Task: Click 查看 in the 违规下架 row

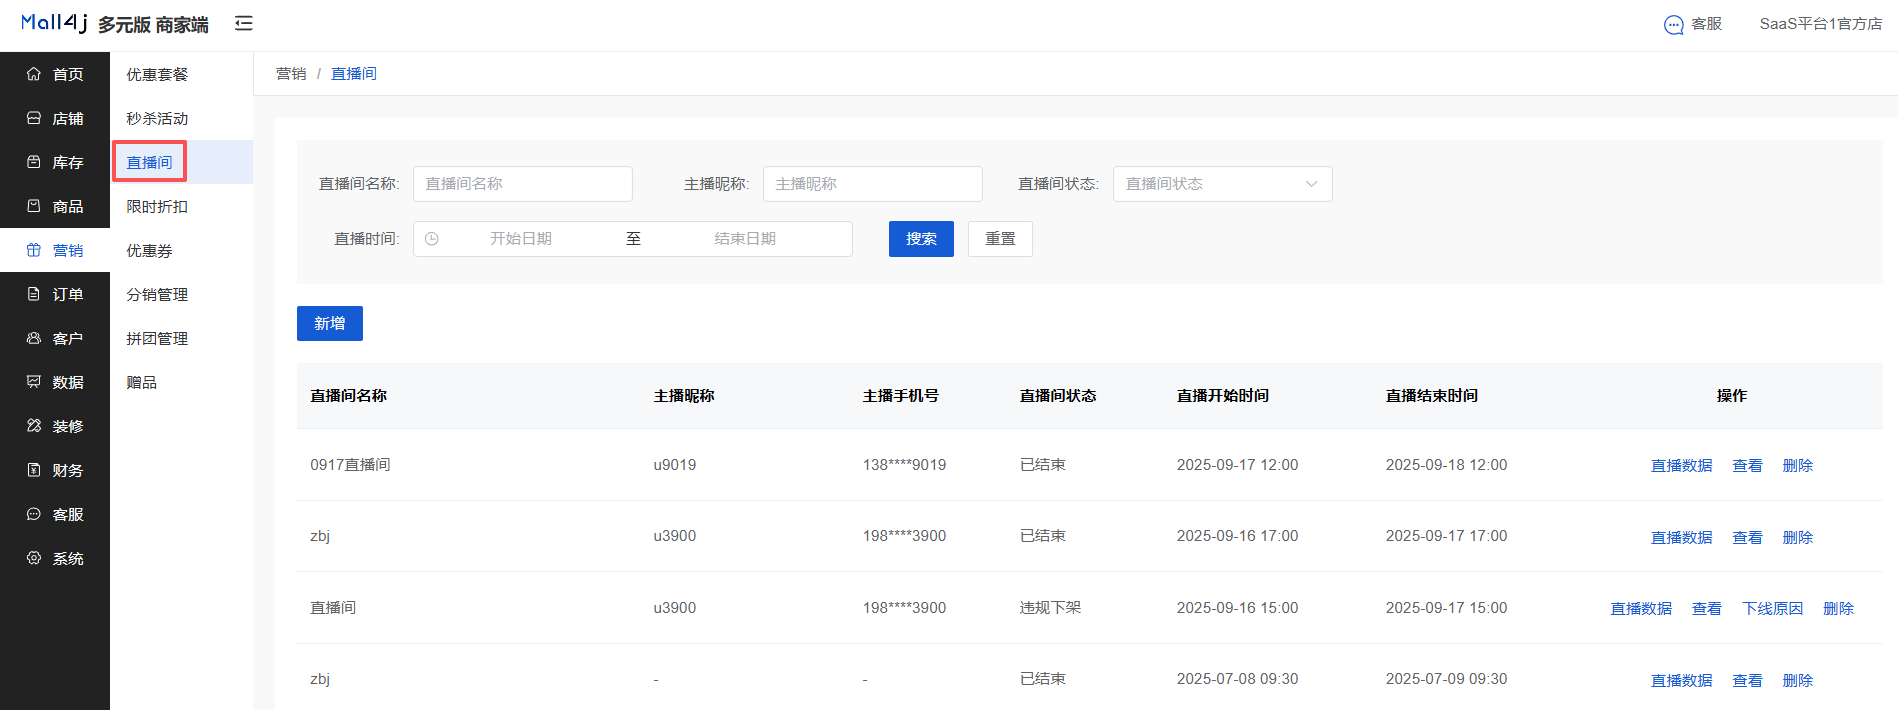Action: [x=1706, y=608]
